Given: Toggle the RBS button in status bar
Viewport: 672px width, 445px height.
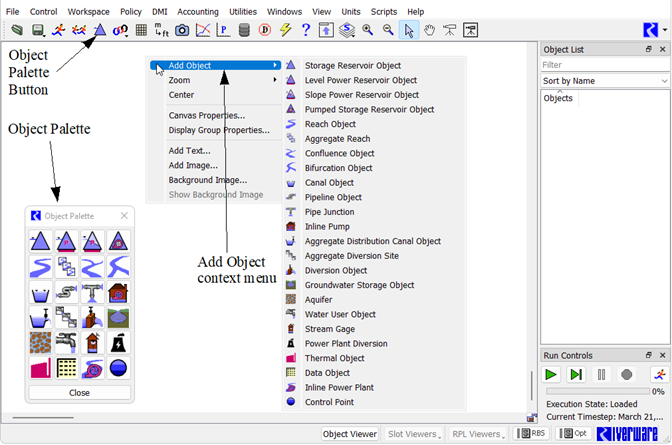Looking at the screenshot, I should (x=533, y=434).
